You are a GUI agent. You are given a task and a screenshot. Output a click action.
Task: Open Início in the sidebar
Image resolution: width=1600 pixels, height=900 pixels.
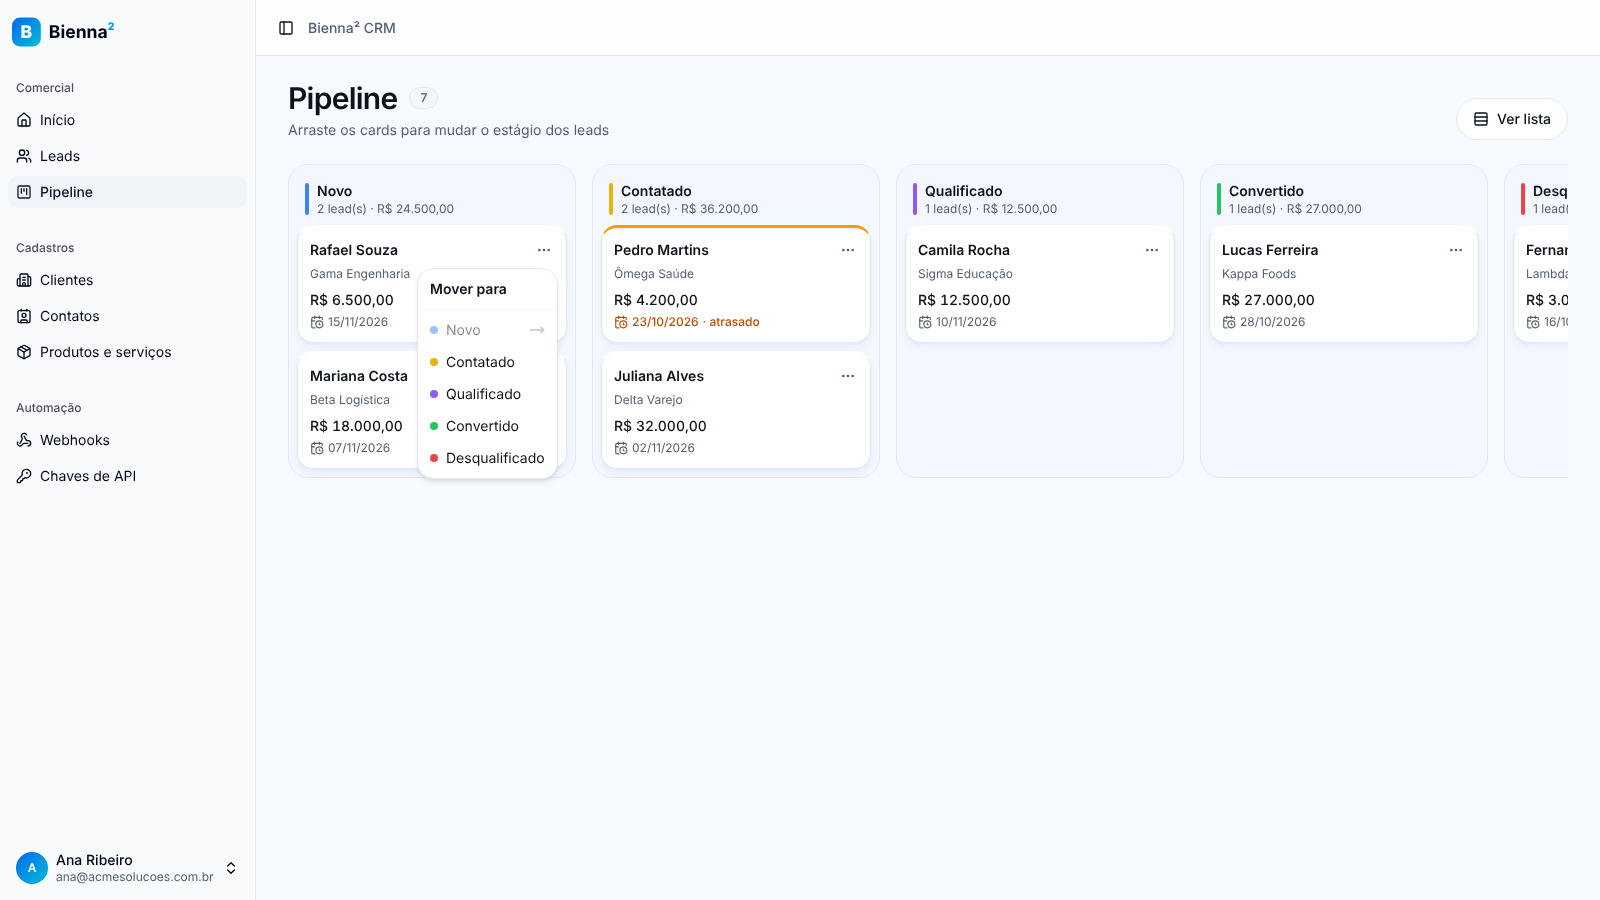(x=127, y=120)
